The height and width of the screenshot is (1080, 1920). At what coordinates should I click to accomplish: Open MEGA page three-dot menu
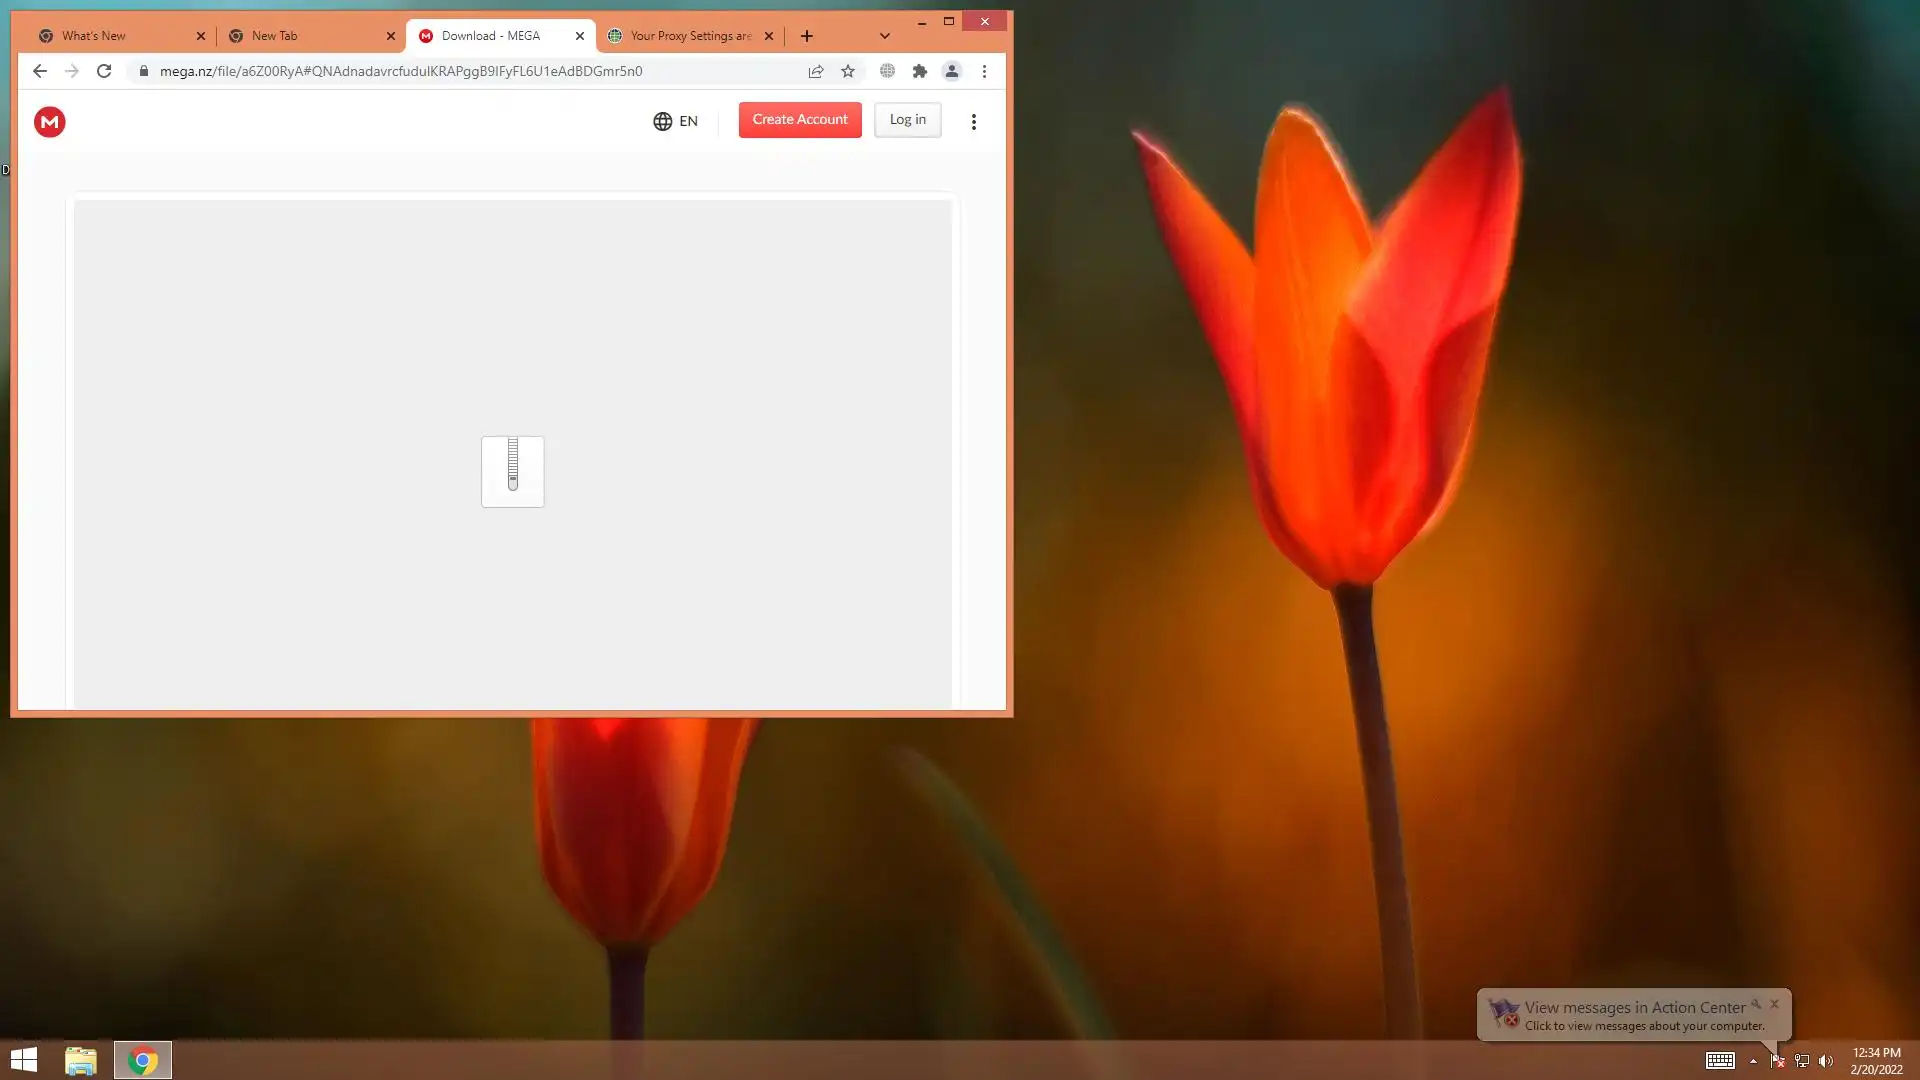coord(973,122)
